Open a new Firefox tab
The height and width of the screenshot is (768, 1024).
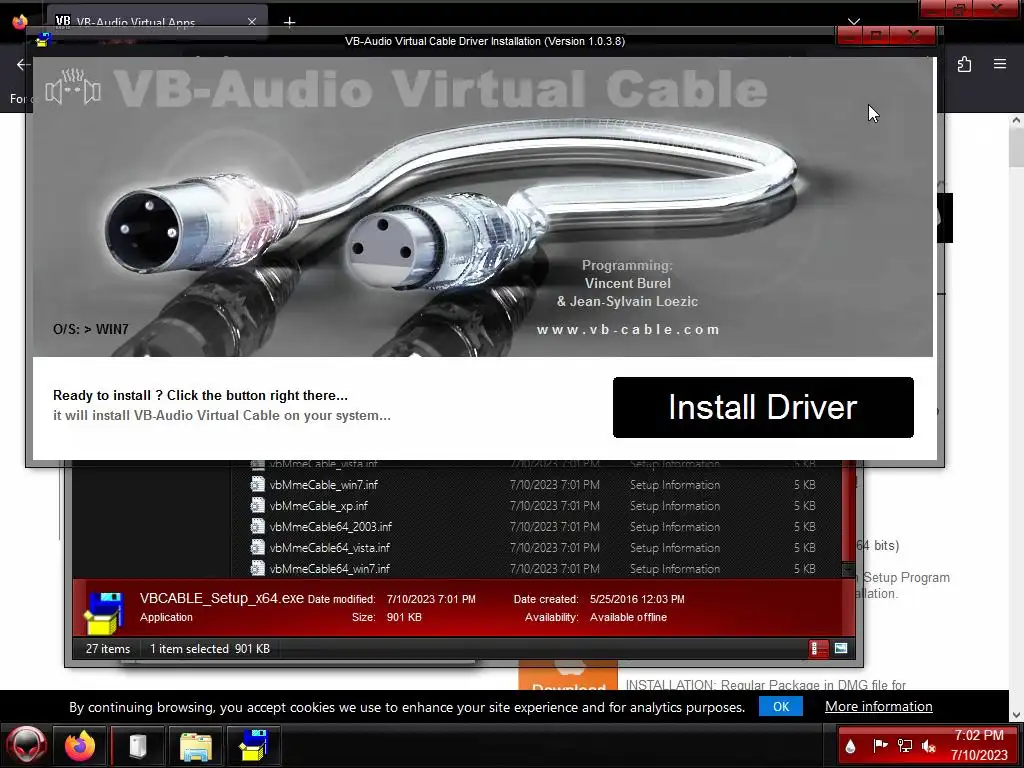click(289, 22)
